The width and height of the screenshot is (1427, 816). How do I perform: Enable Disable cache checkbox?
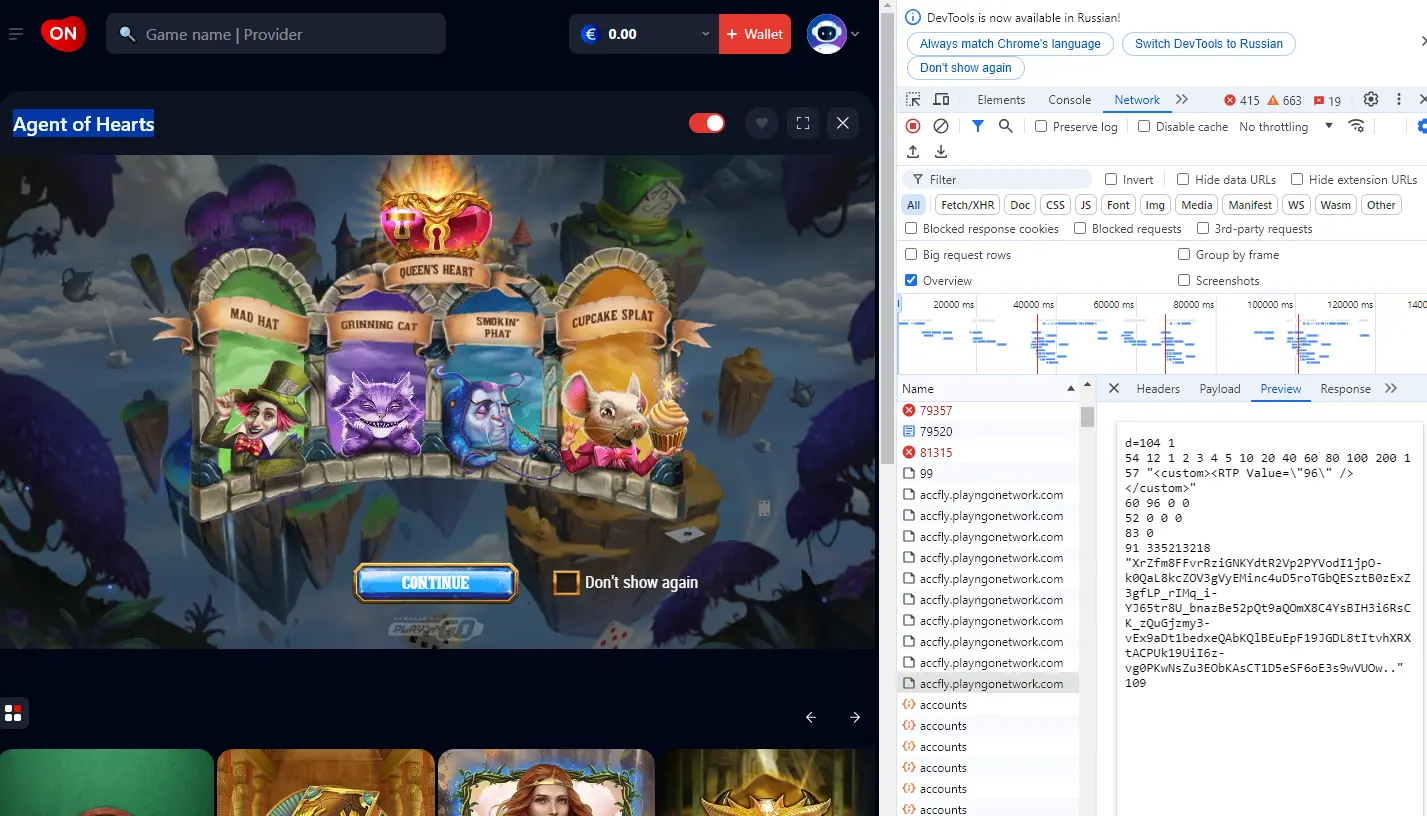1144,127
